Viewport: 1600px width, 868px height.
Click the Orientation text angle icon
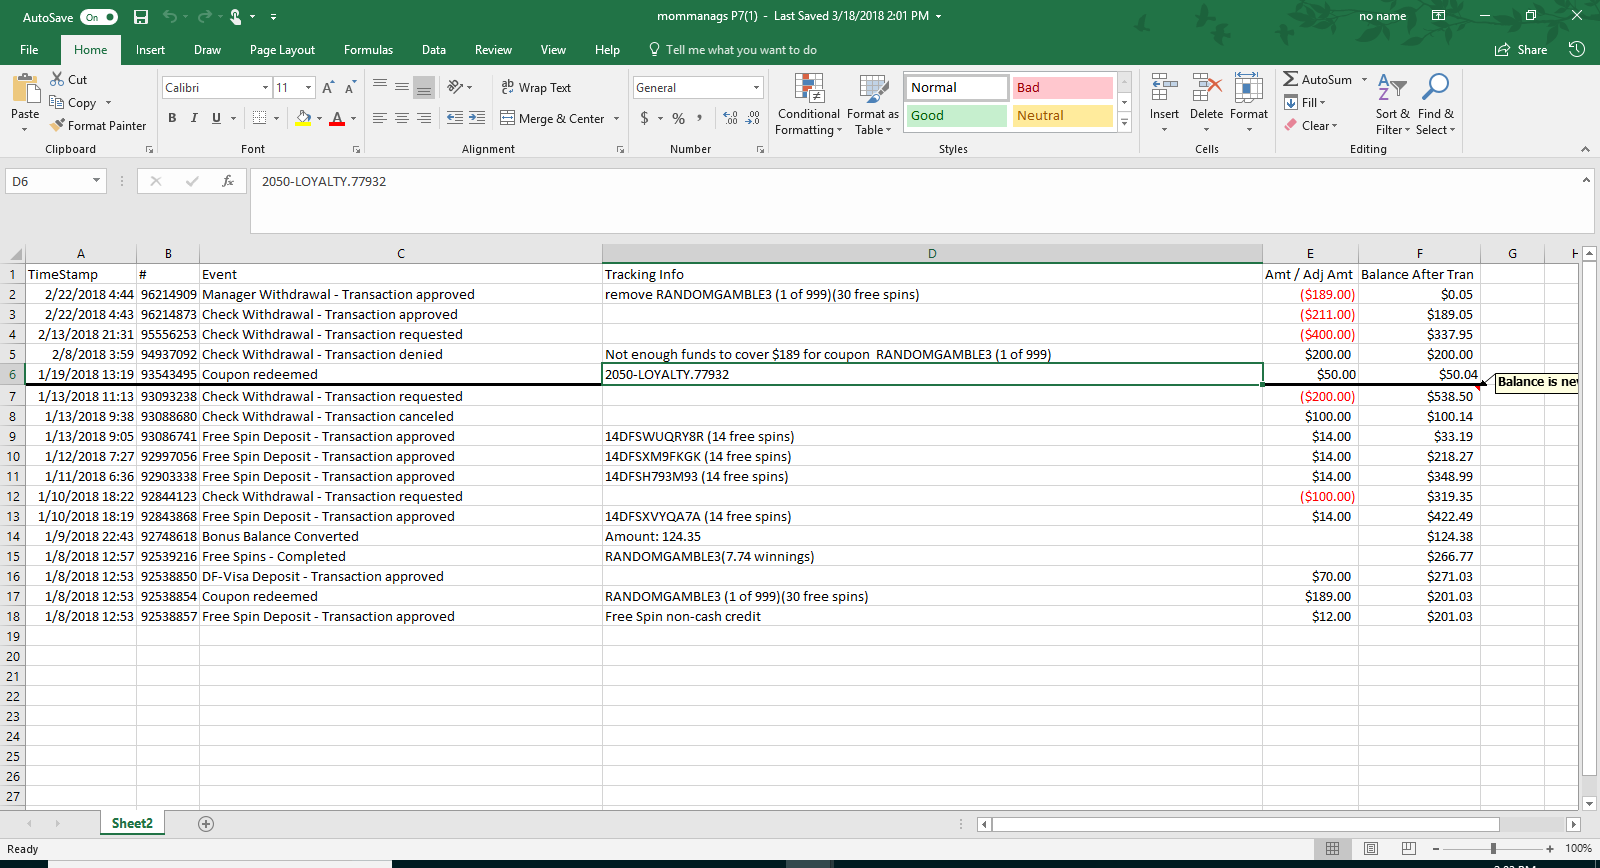click(455, 87)
